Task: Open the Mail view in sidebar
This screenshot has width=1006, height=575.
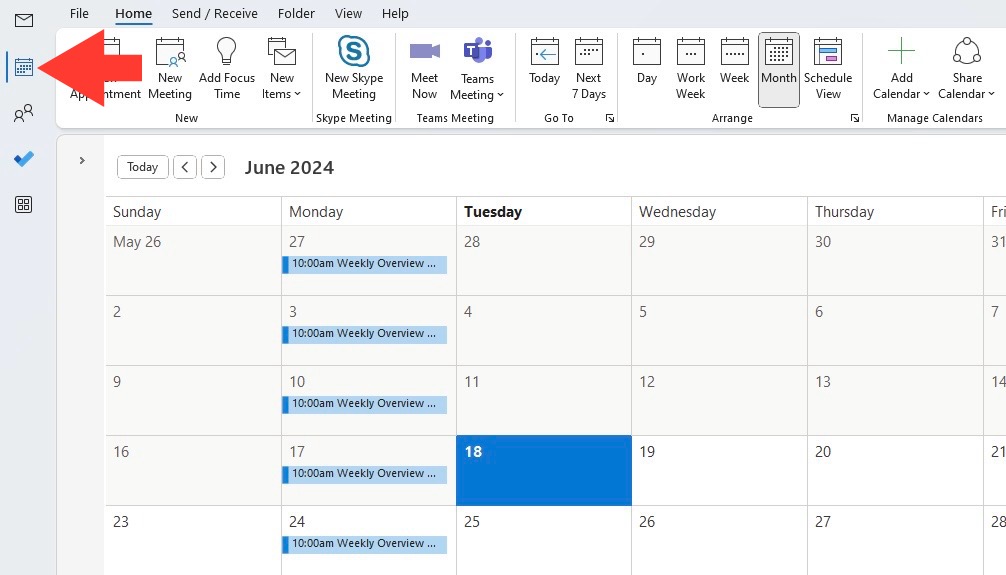Action: click(24, 21)
